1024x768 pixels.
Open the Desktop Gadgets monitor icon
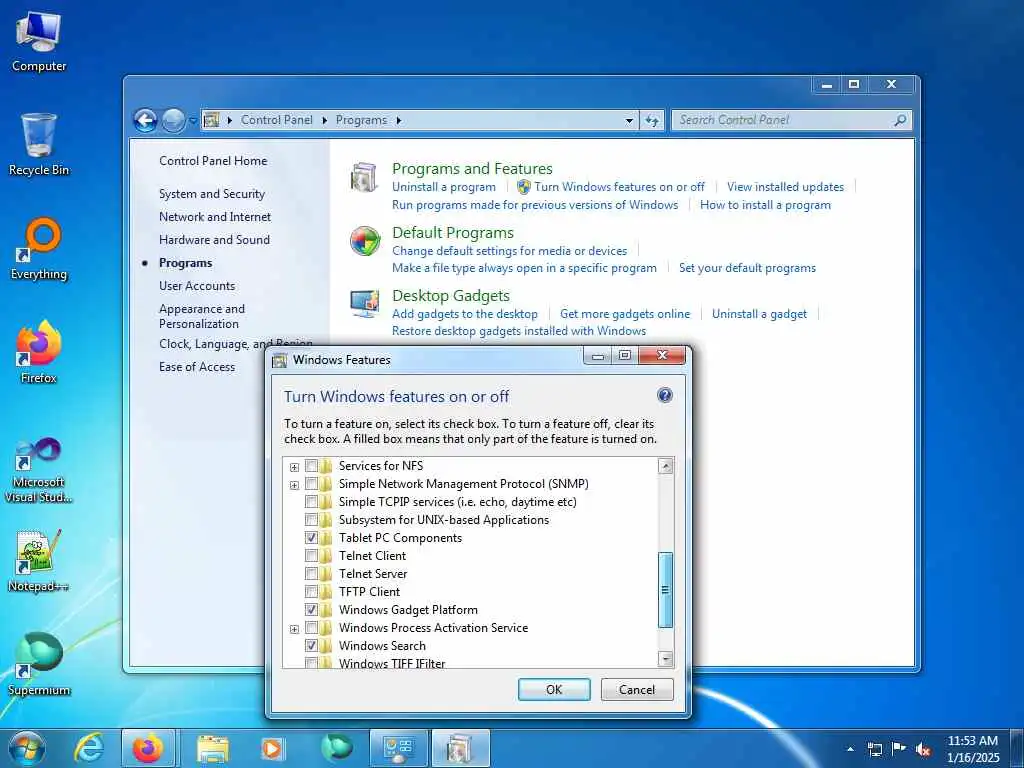click(x=364, y=304)
